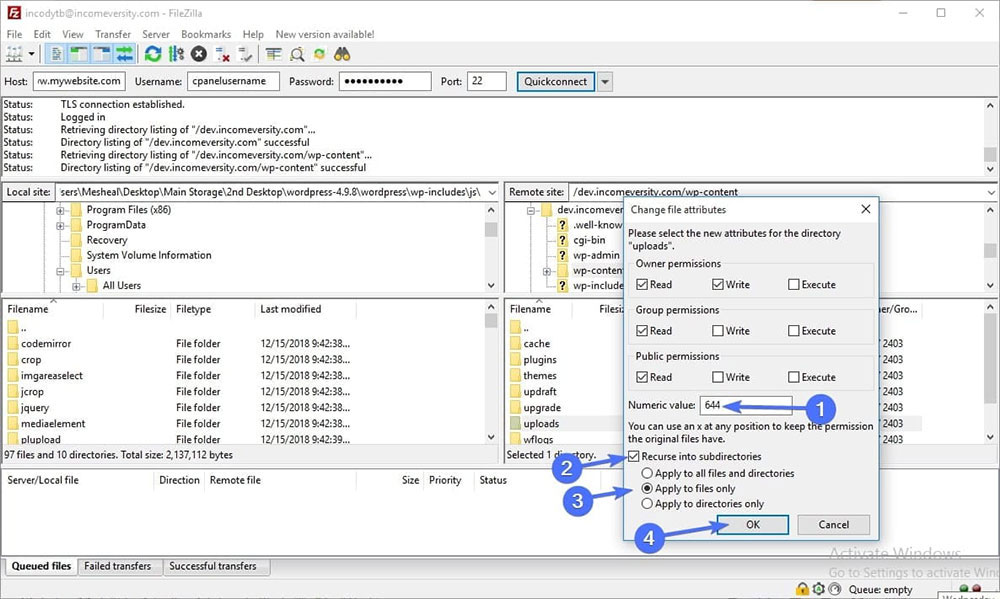Open the Server menu
1000x599 pixels.
pos(156,34)
